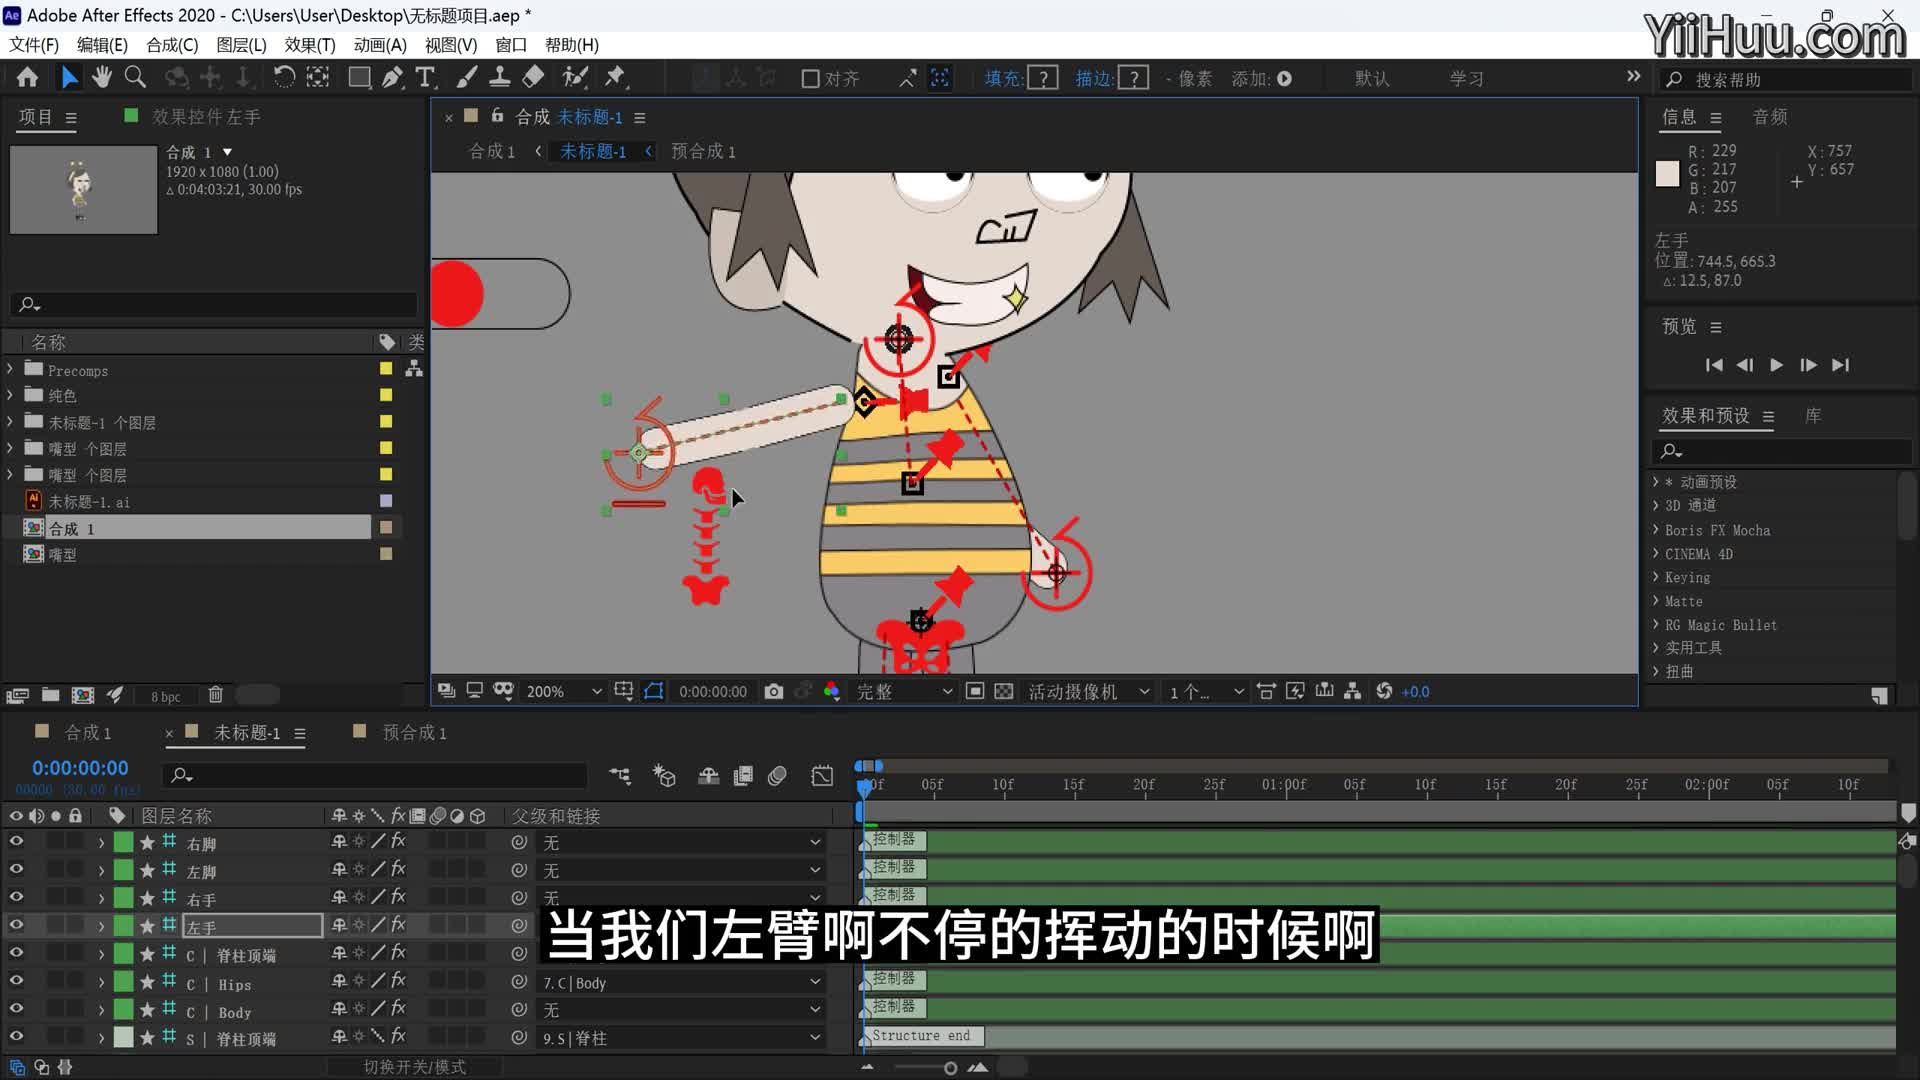Click the reset exposure icon in the viewer
Screen dimensions: 1920x1080
(1384, 691)
